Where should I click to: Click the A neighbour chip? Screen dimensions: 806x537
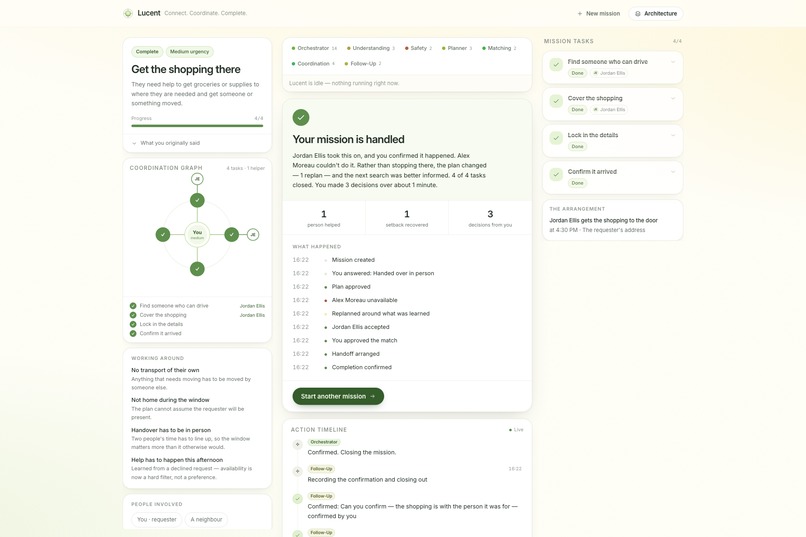click(x=206, y=520)
